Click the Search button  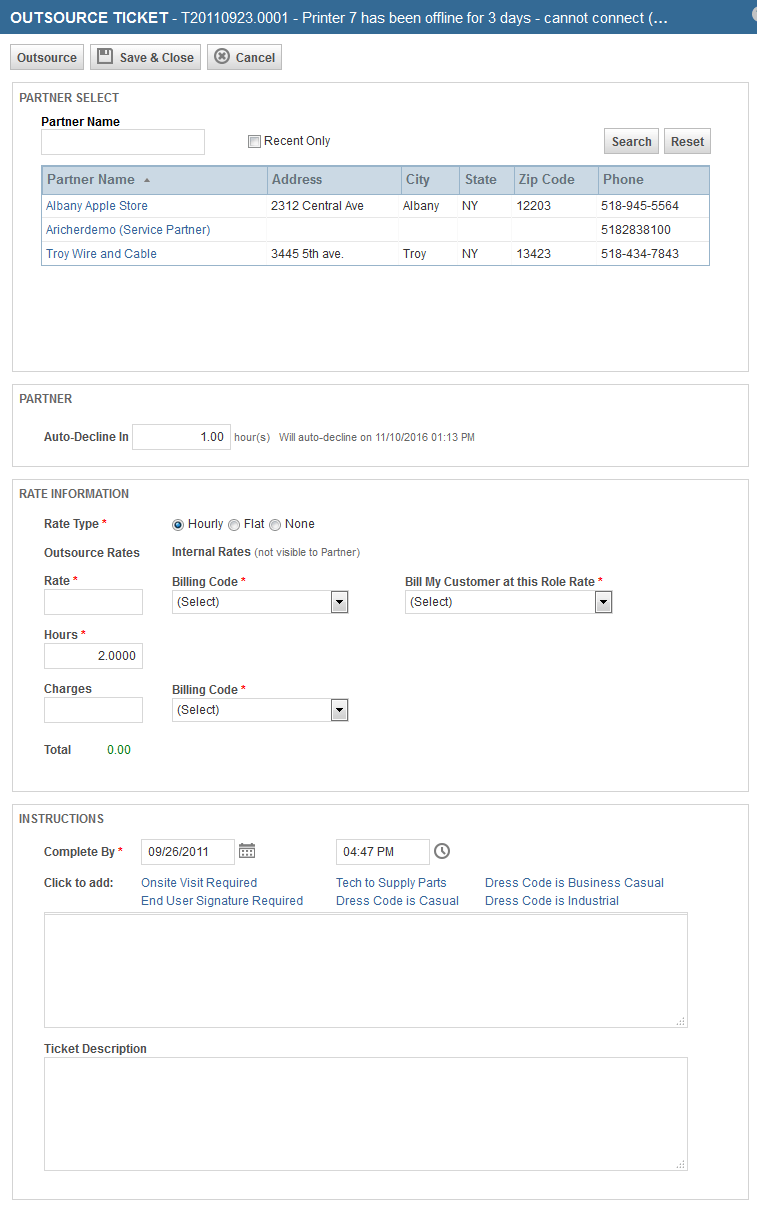tap(631, 141)
